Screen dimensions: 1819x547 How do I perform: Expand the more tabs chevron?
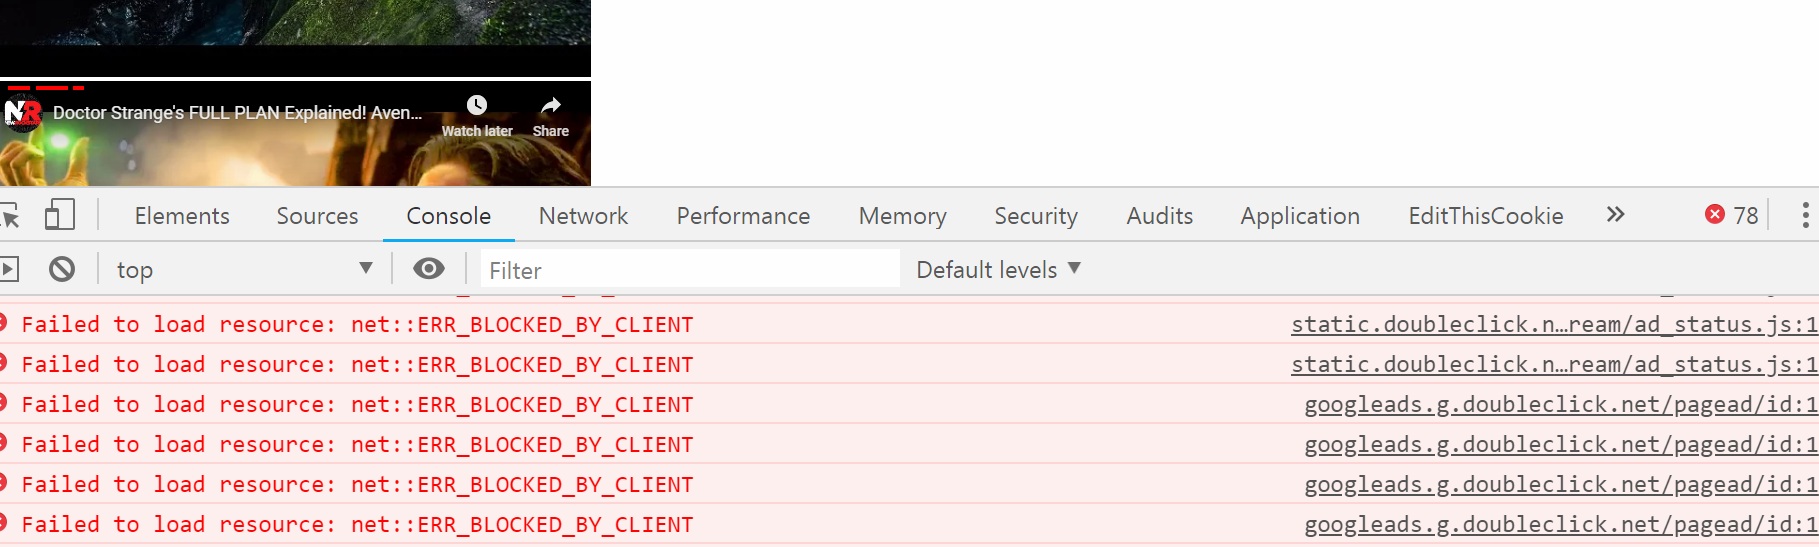(x=1615, y=215)
